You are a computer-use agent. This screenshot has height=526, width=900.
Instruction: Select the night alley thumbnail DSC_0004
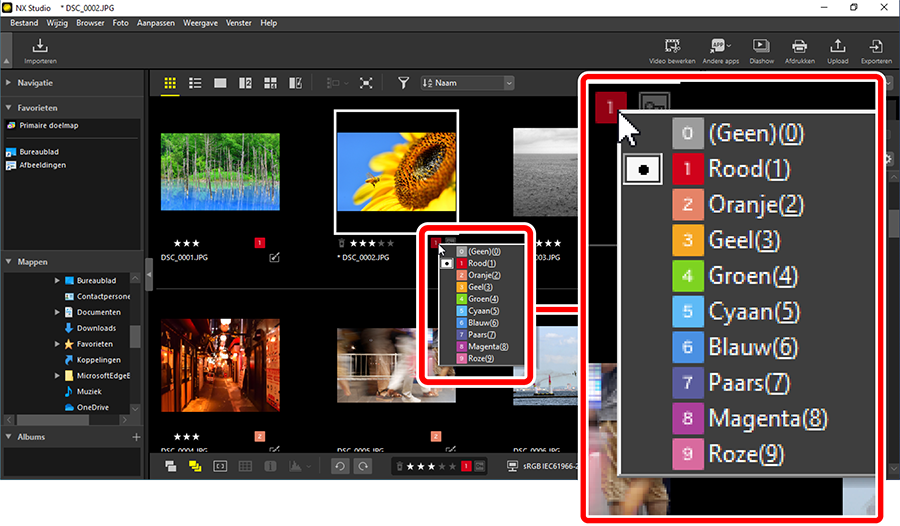point(220,365)
